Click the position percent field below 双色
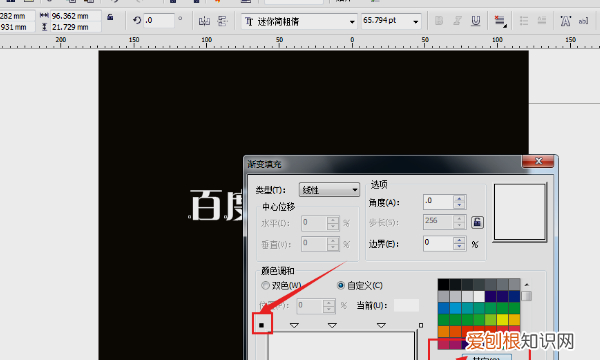 point(310,306)
